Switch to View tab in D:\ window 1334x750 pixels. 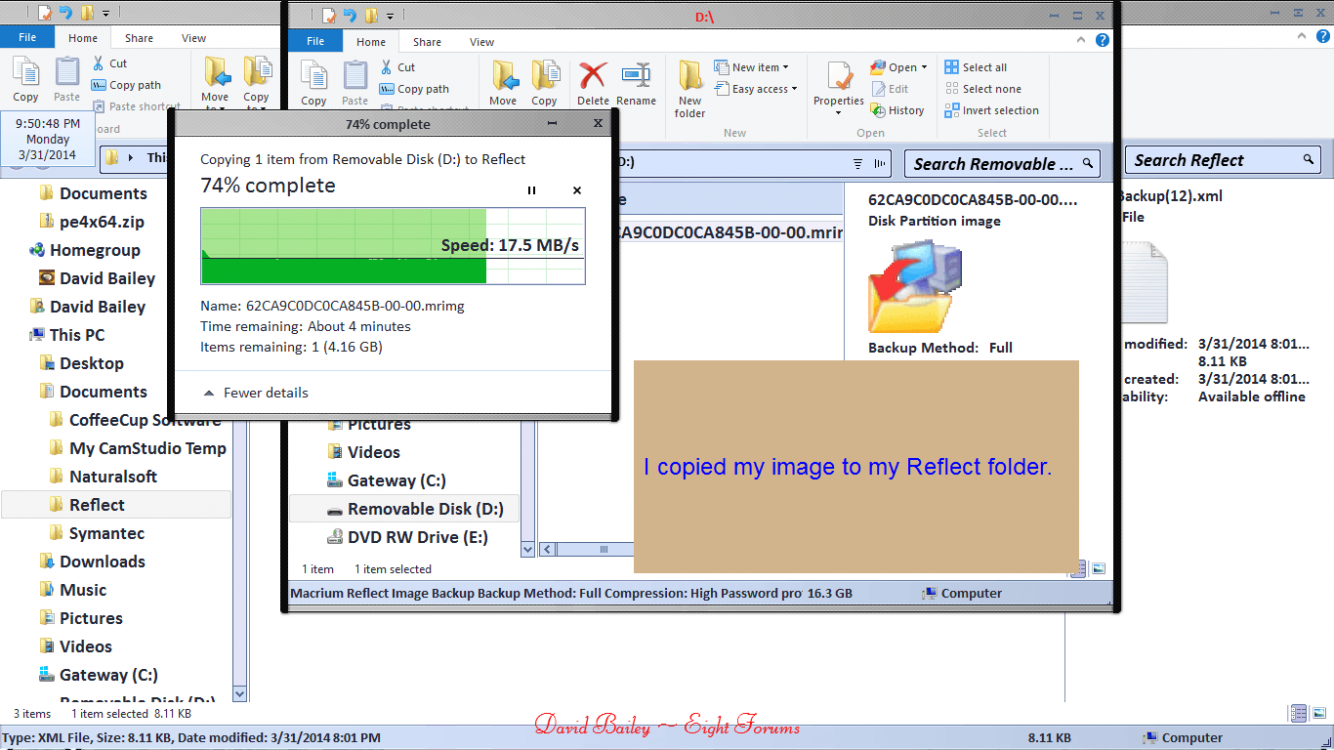[482, 42]
